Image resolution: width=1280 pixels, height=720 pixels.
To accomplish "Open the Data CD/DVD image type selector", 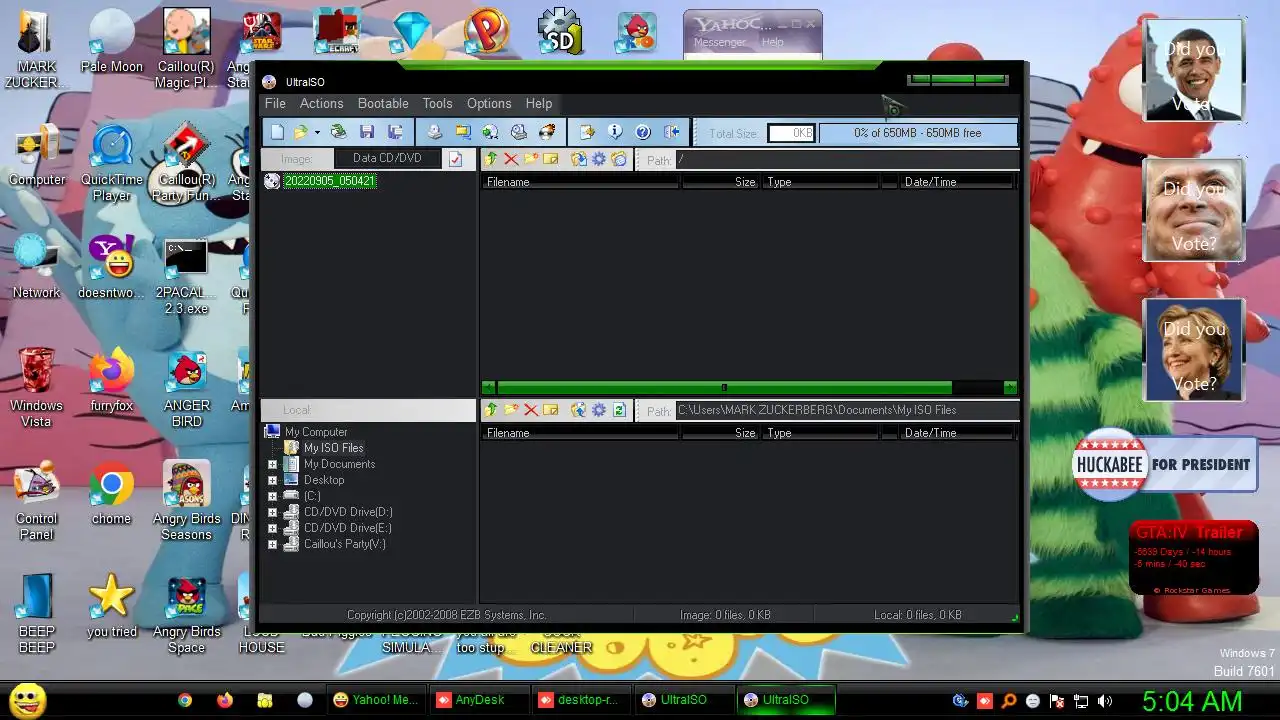I will [387, 158].
